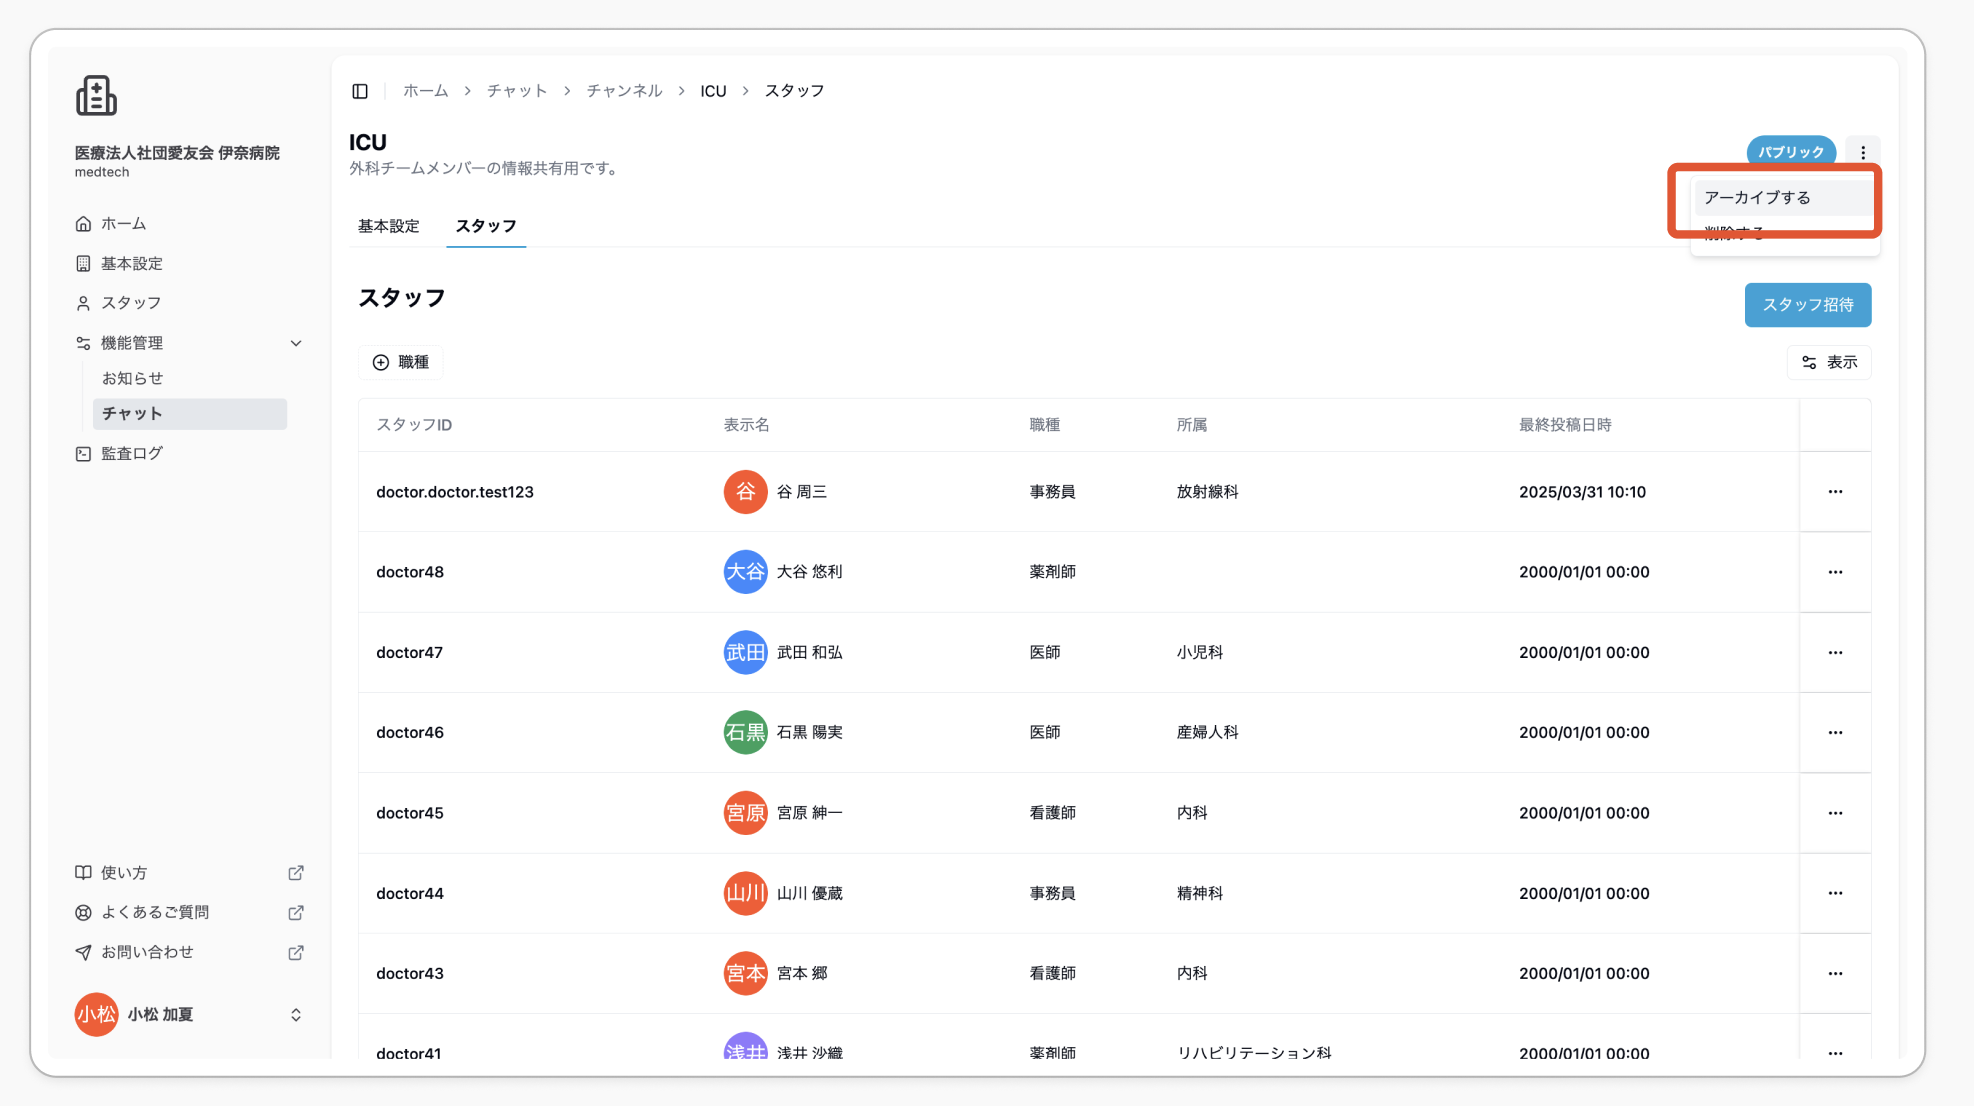
Task: Click the パブリック badge
Action: point(1791,153)
